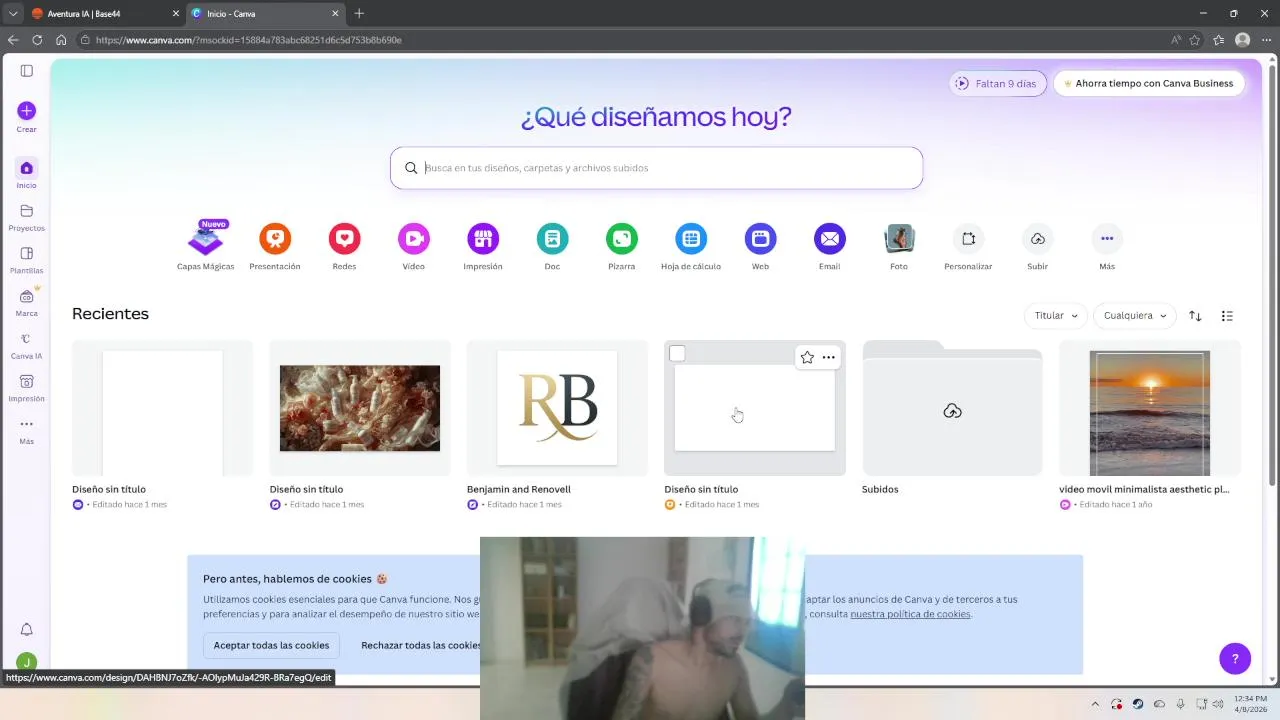This screenshot has height=720, width=1280.
Task: Choose Personalizar custom size icon
Action: [x=968, y=239]
